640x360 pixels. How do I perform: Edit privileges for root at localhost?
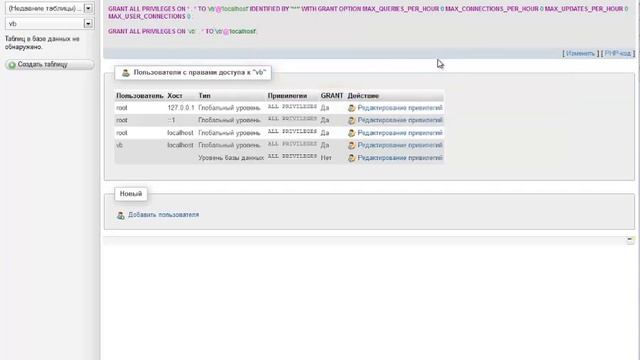tap(400, 133)
